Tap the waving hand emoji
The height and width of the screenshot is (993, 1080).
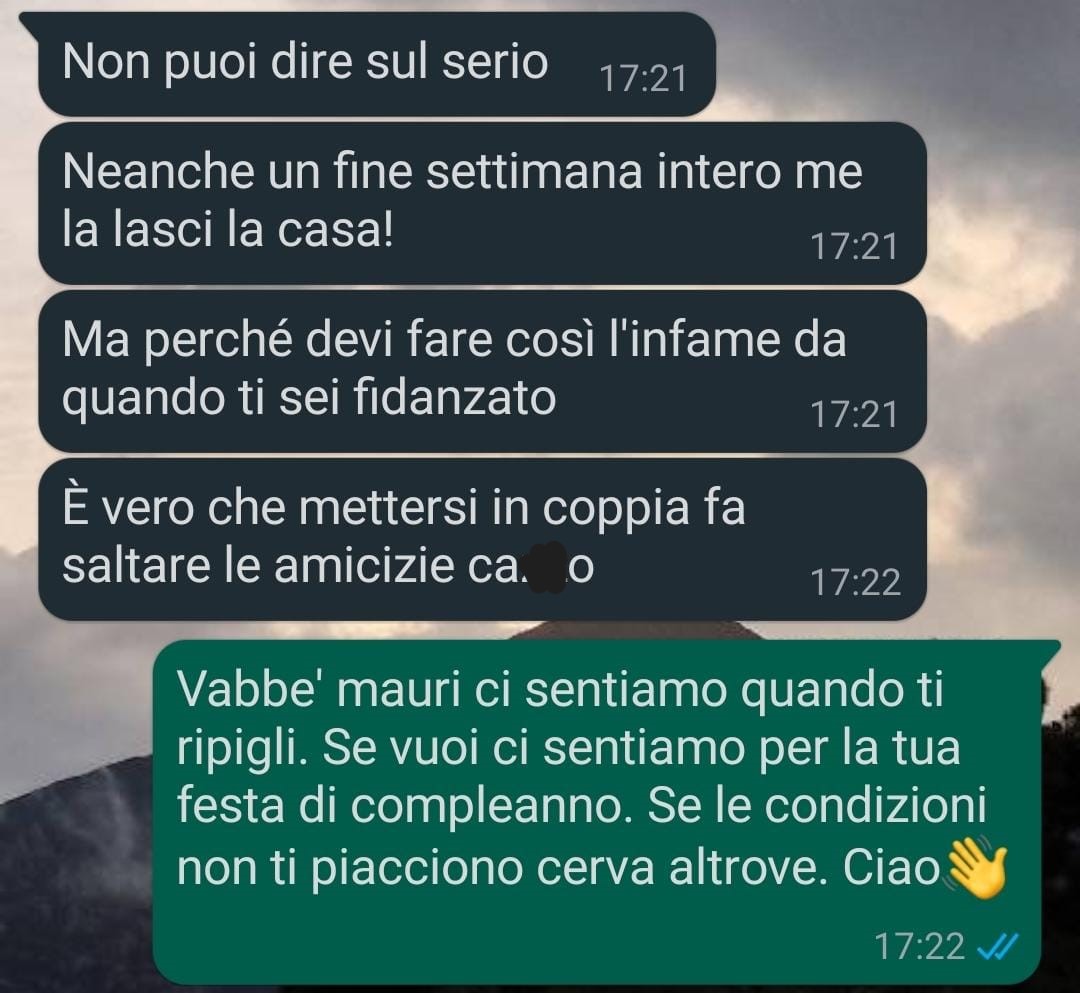(977, 867)
